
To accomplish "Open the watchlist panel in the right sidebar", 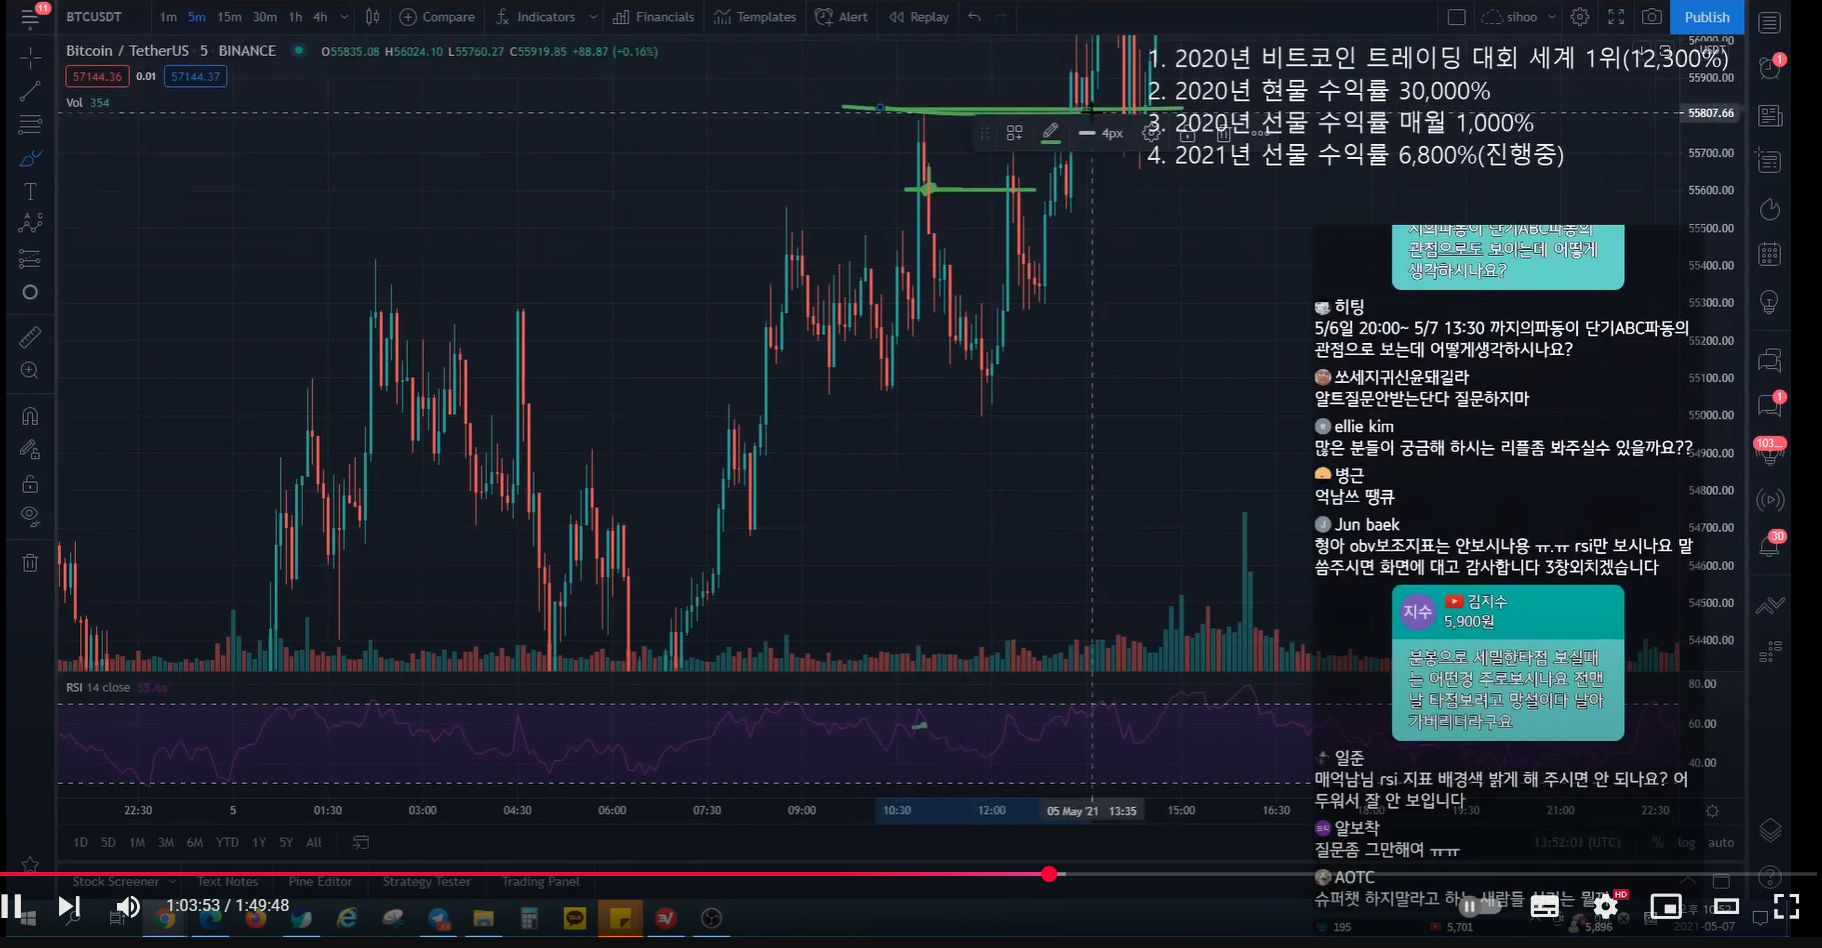I will [1770, 23].
